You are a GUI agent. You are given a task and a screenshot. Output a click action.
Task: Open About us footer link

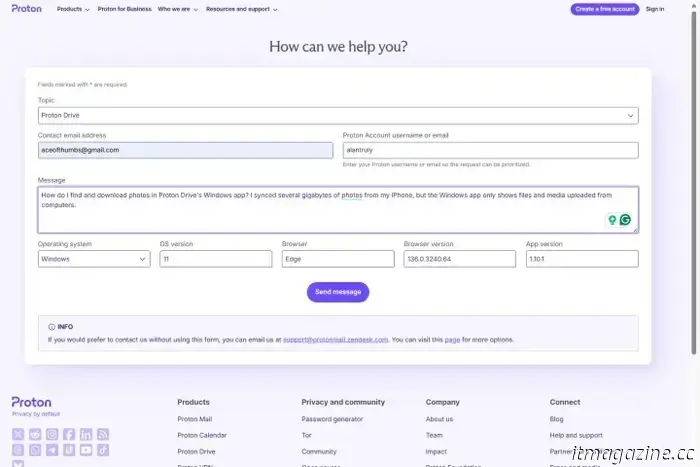point(439,419)
